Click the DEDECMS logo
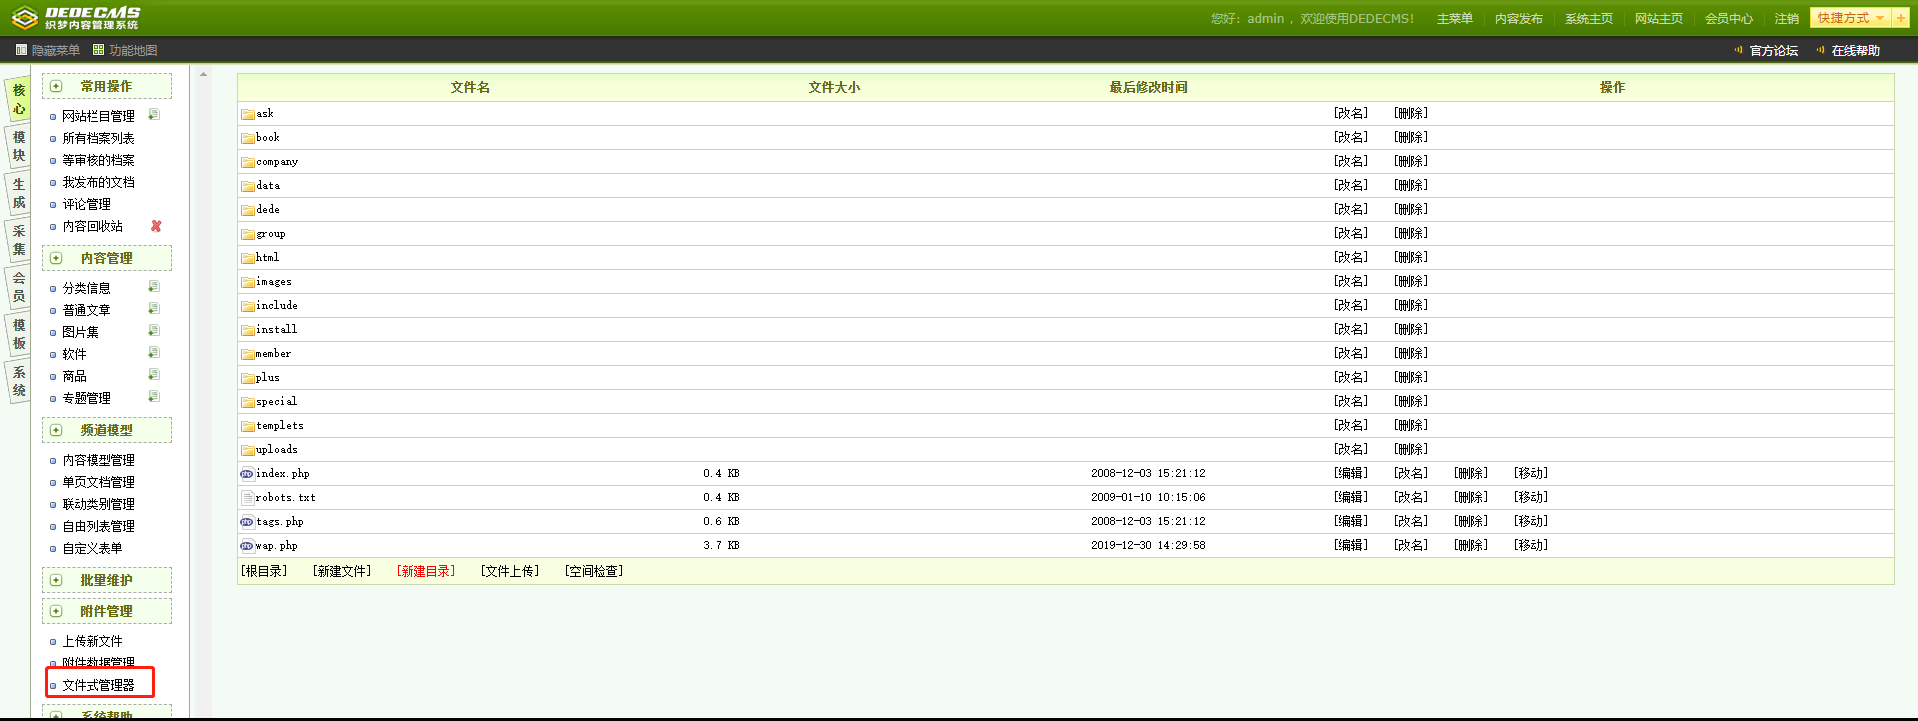This screenshot has height=721, width=1918. [76, 18]
